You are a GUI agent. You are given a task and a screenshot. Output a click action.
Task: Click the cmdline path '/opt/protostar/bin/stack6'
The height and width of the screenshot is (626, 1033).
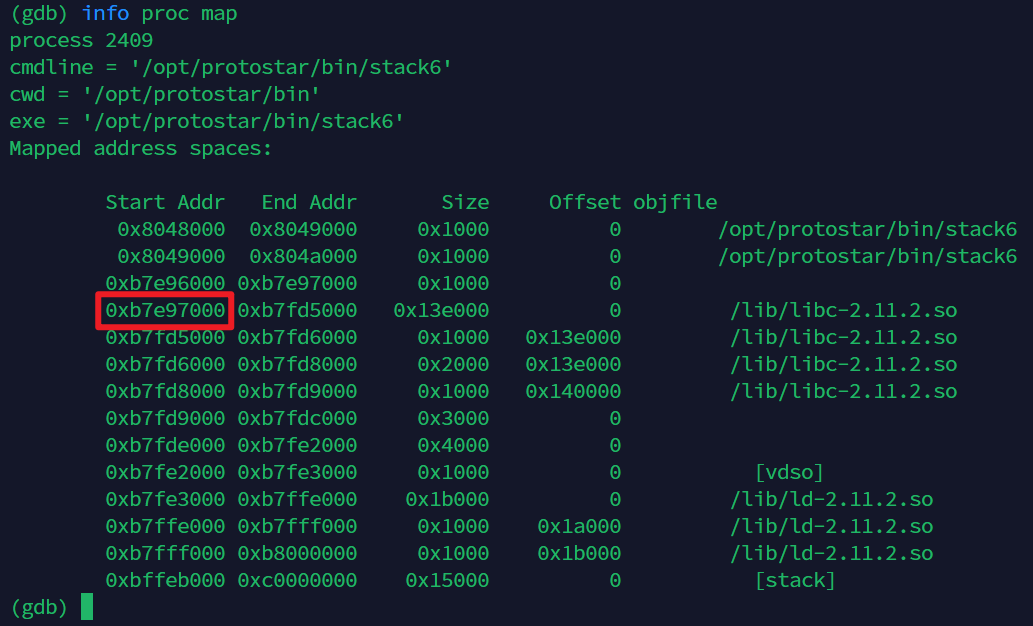pos(291,67)
